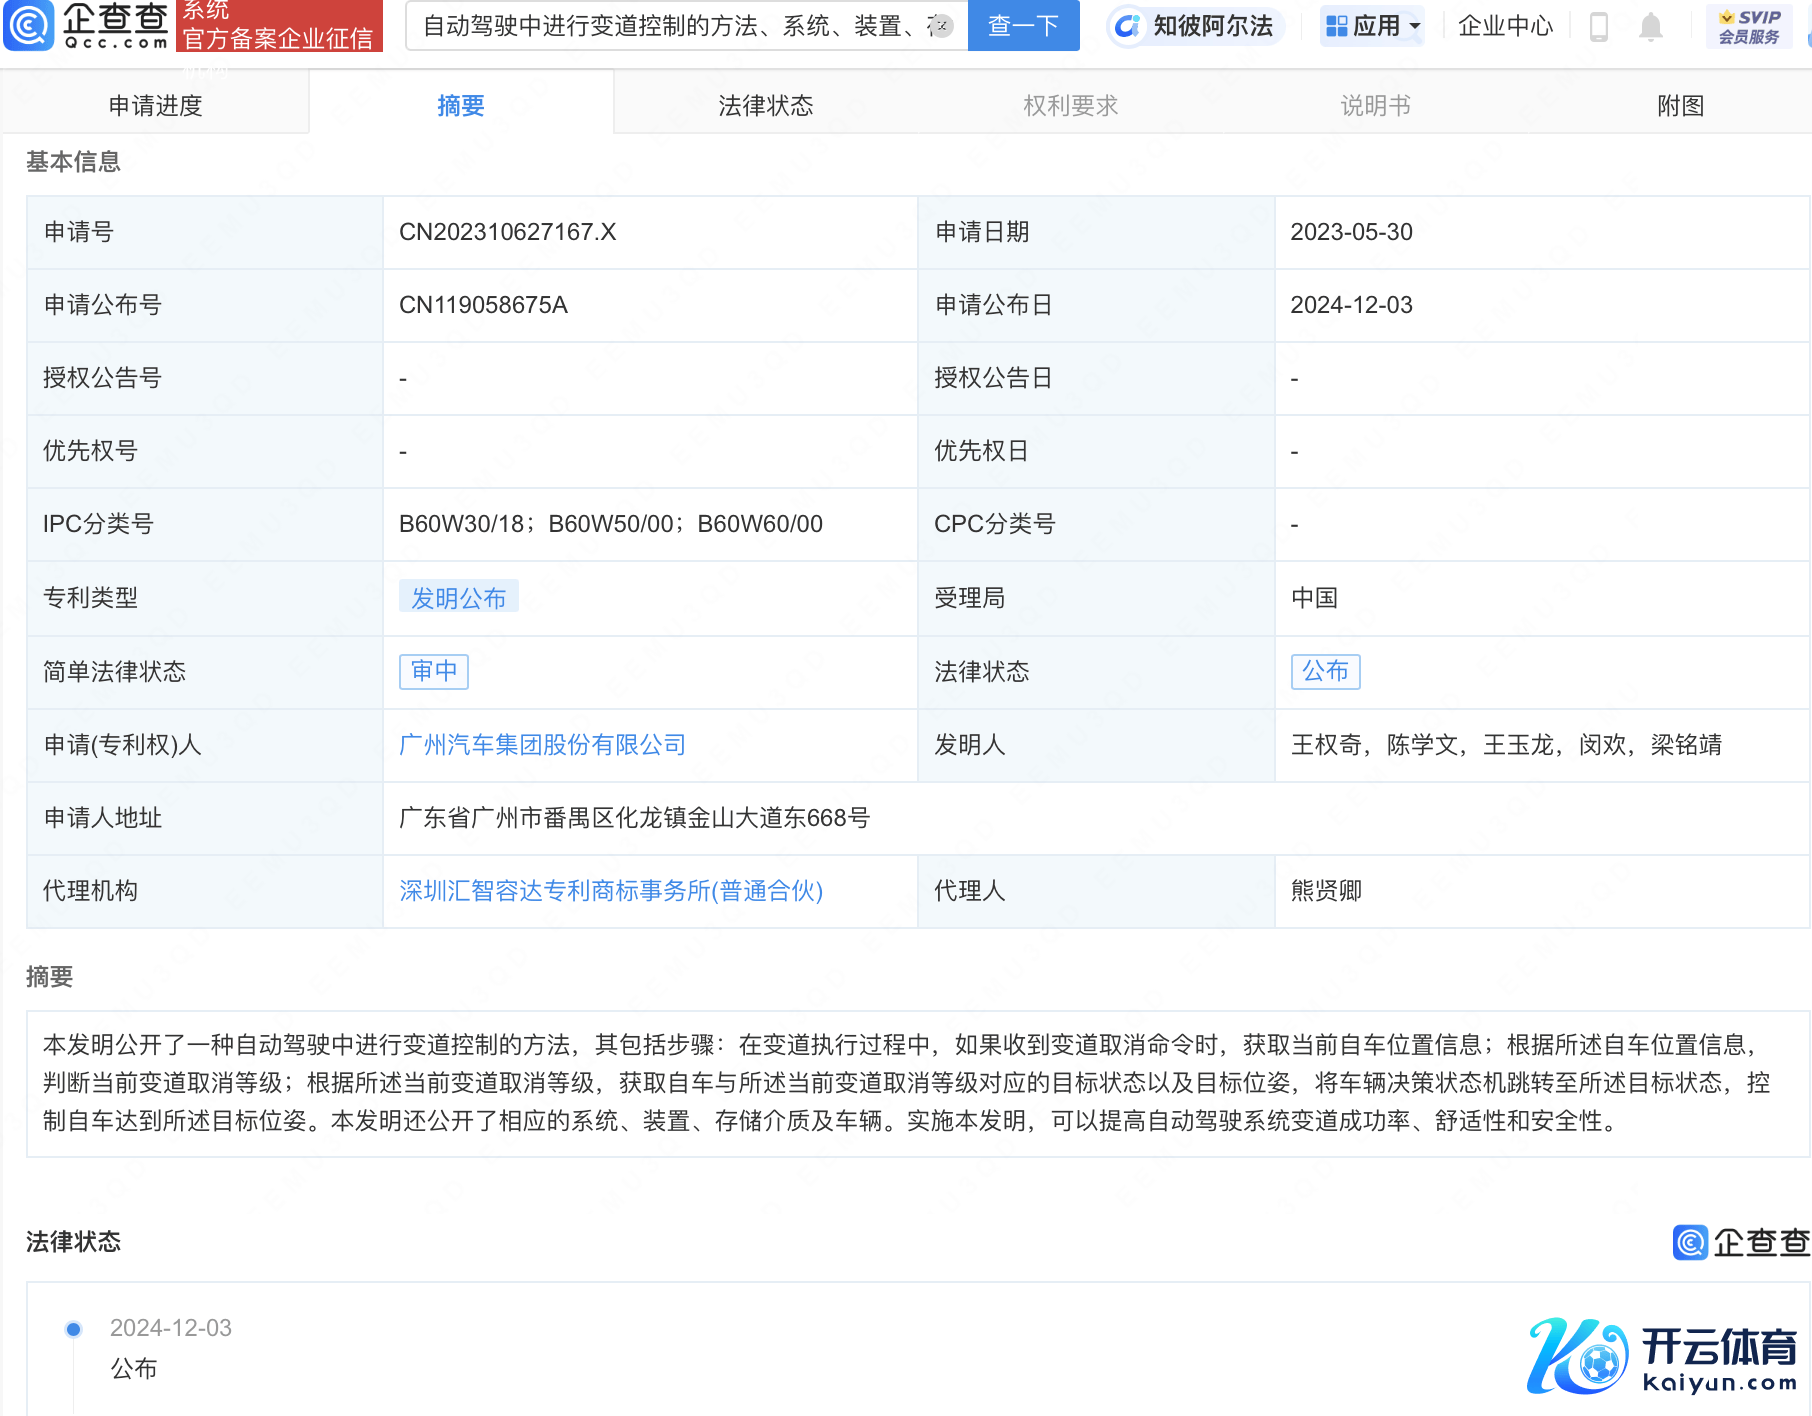Clear the search box text

click(940, 26)
